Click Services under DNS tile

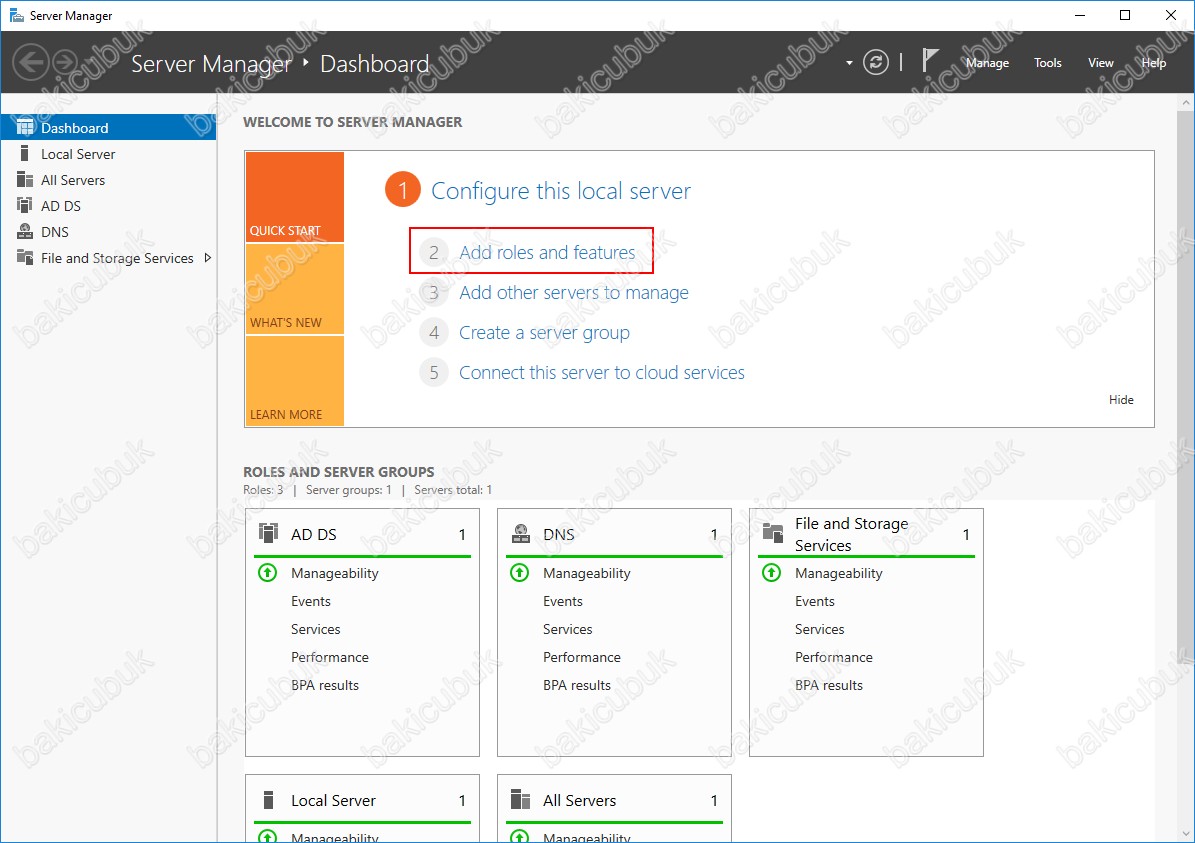tap(567, 629)
